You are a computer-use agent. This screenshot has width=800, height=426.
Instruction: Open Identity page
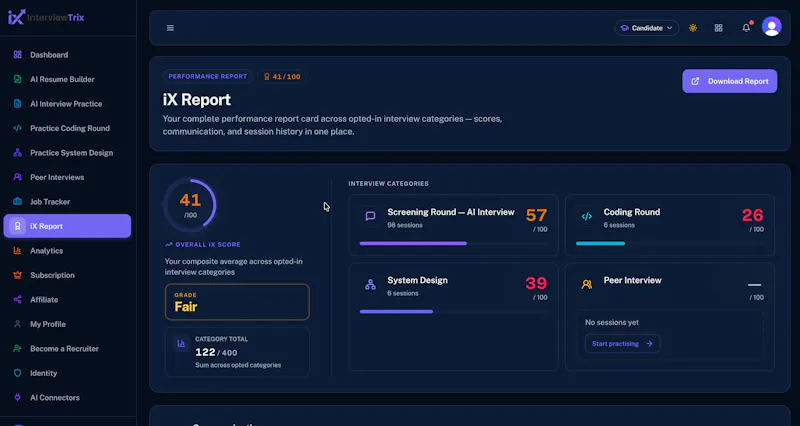[x=67, y=373]
